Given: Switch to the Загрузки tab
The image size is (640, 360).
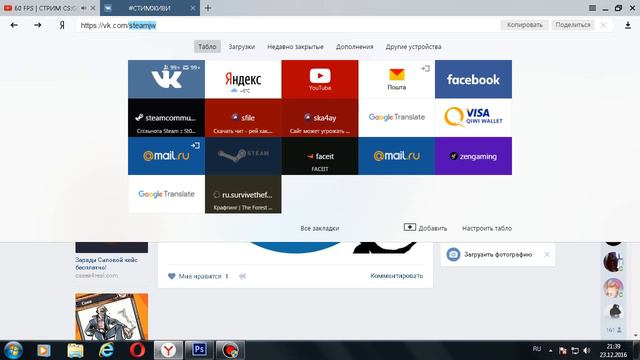Looking at the screenshot, I should 242,47.
